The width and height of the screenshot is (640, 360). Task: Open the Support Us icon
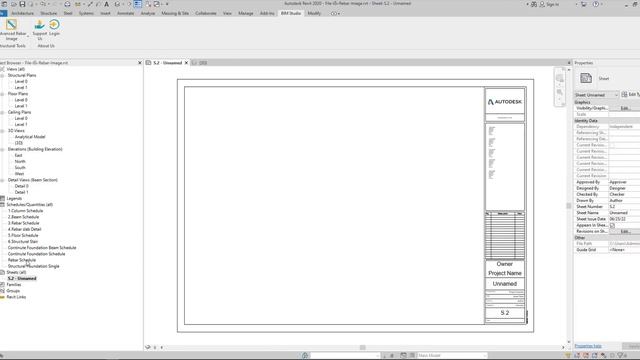pos(40,25)
